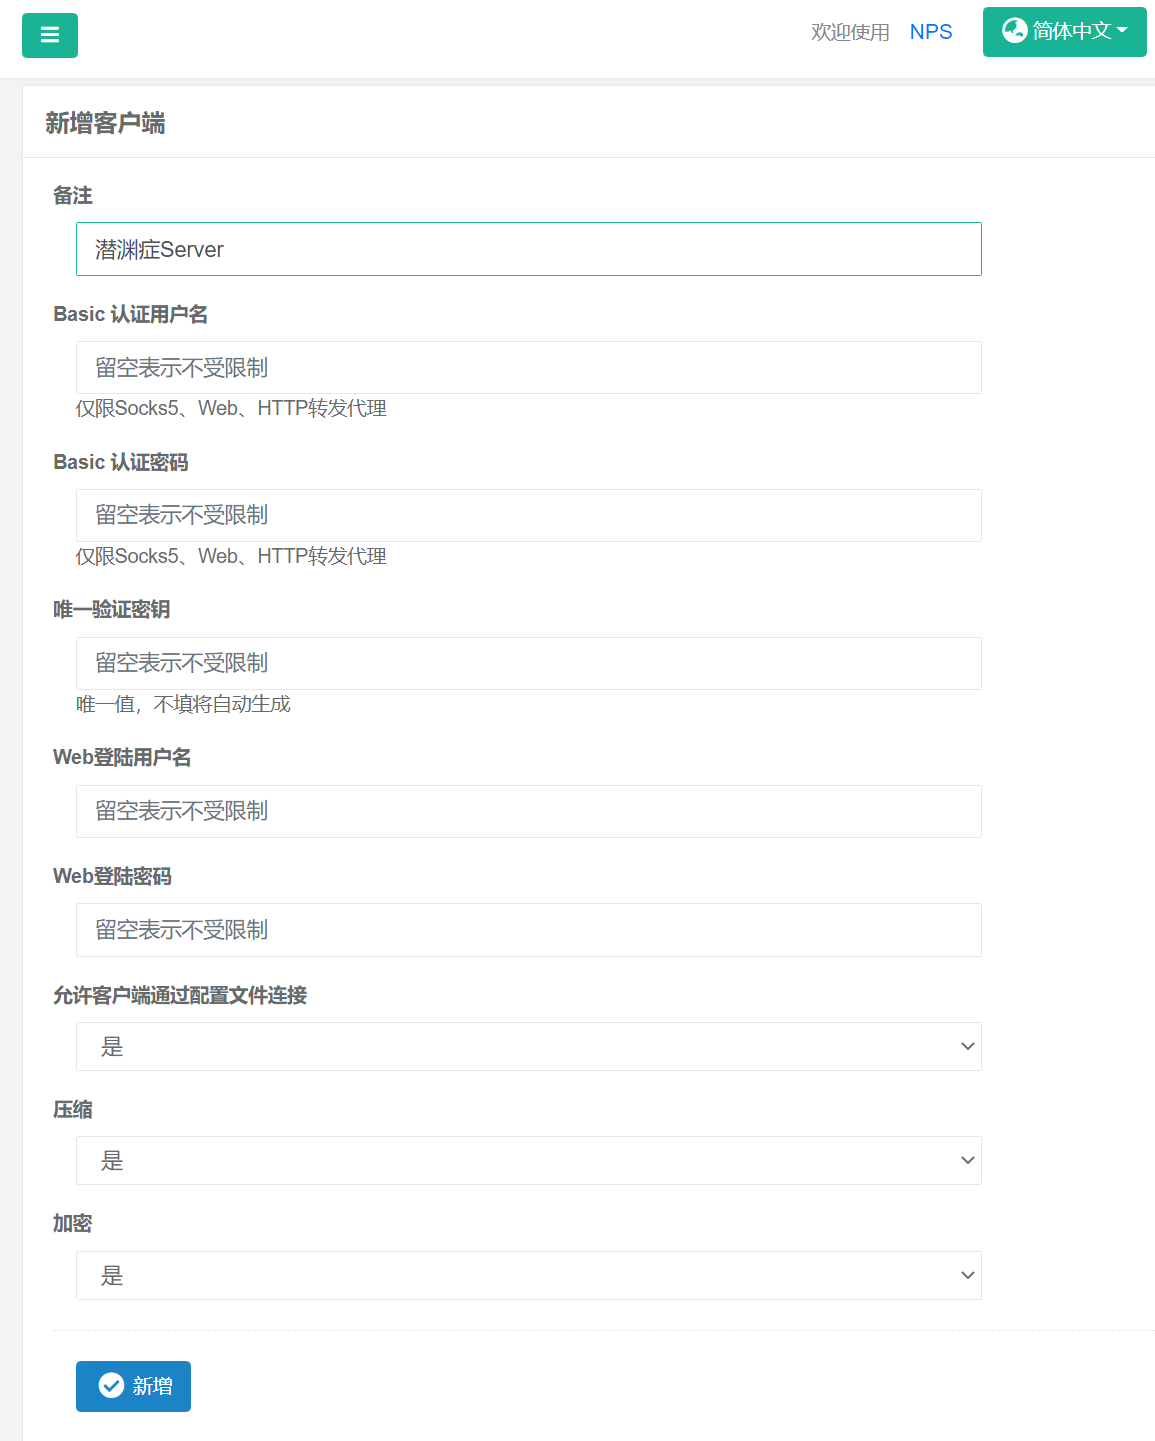Expand the 加密 encryption dropdown
Image resolution: width=1155 pixels, height=1441 pixels.
[528, 1275]
